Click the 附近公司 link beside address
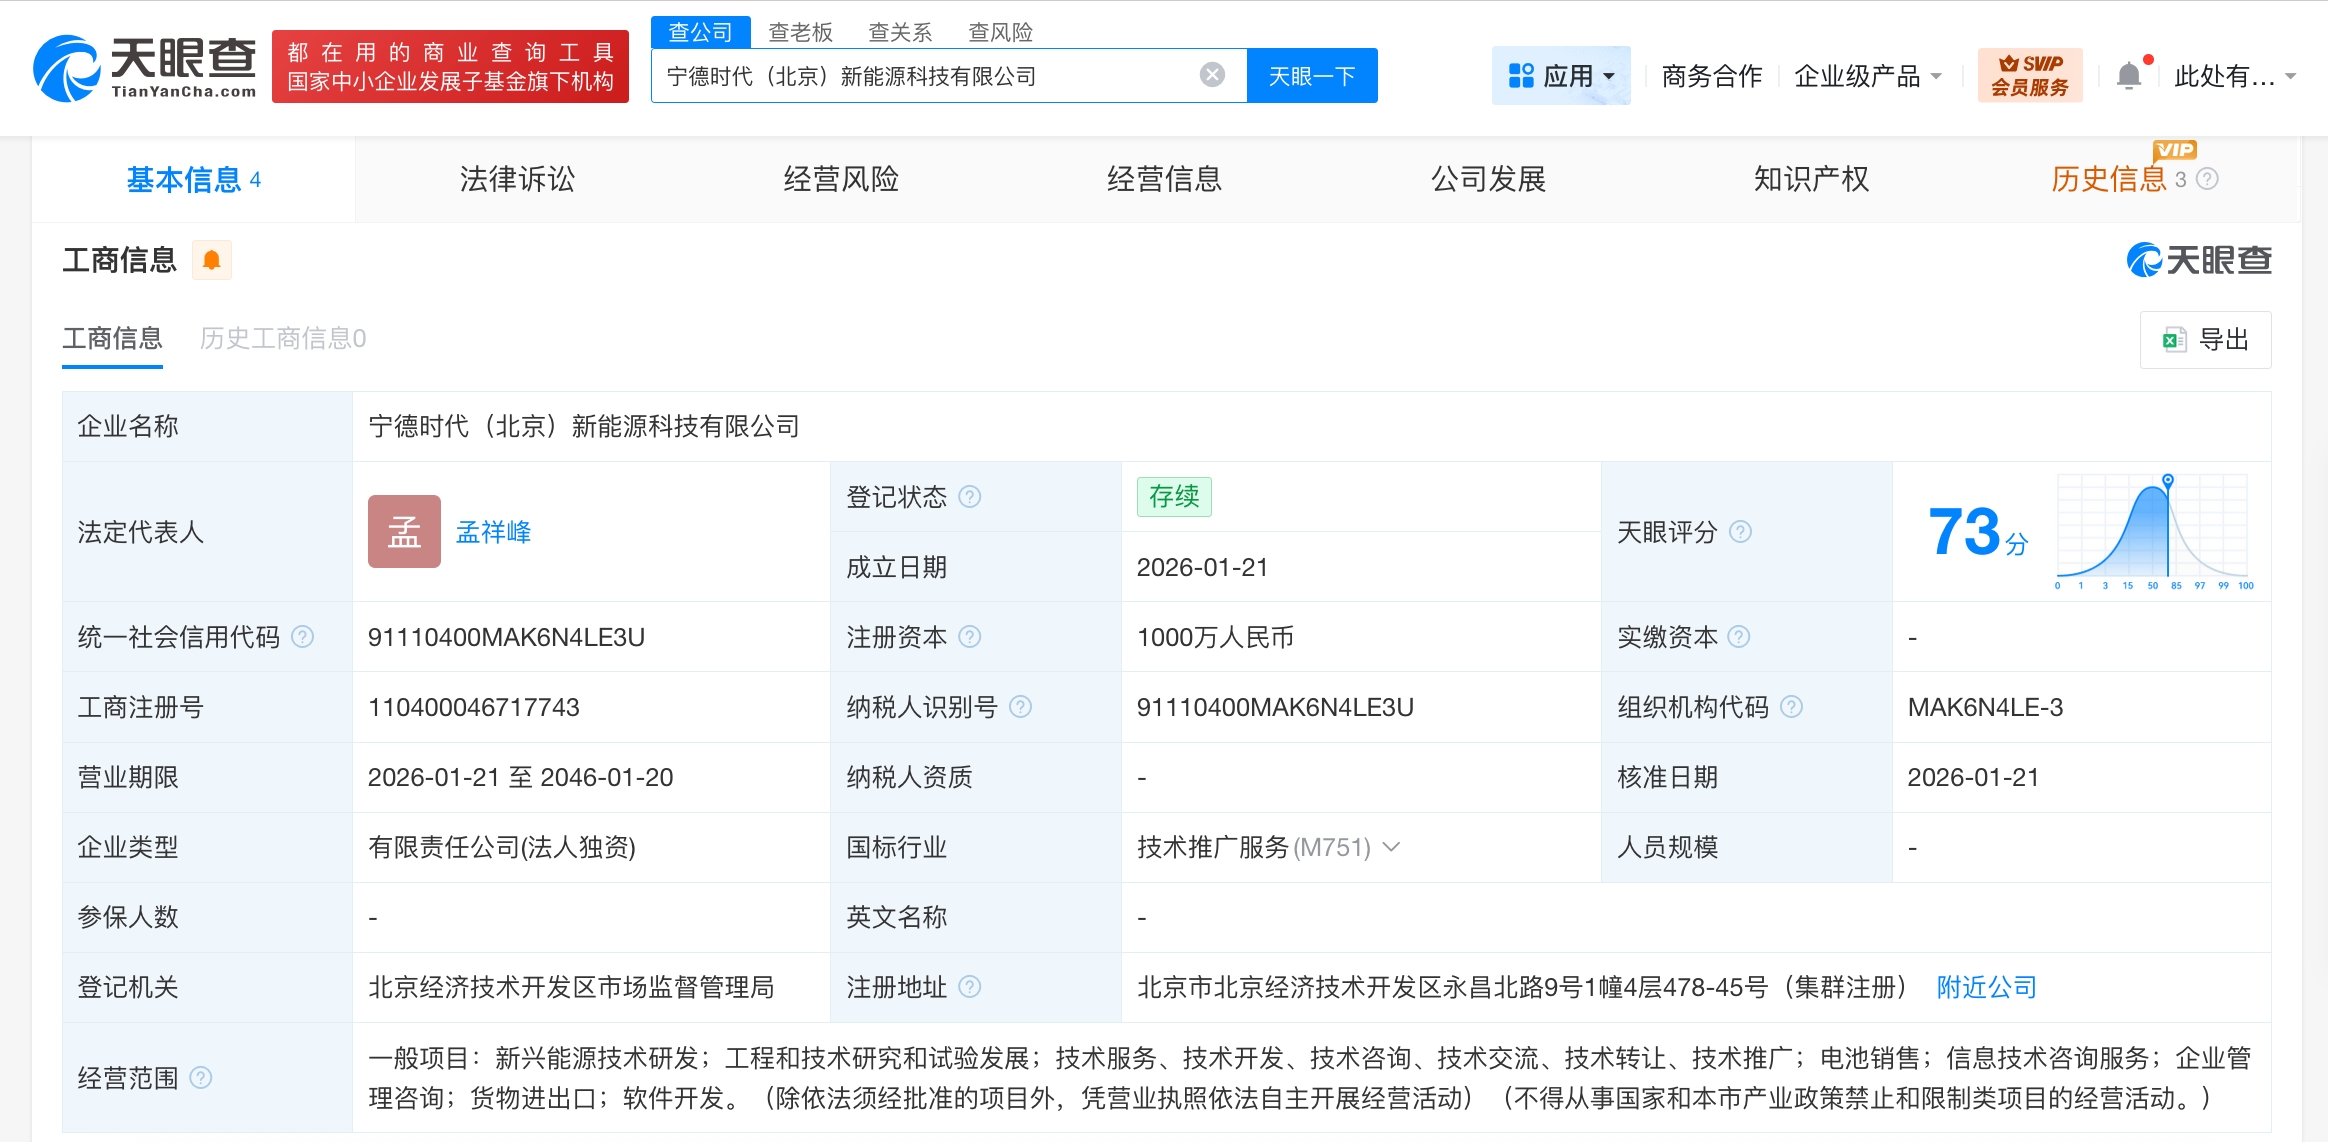2328x1142 pixels. (1987, 987)
